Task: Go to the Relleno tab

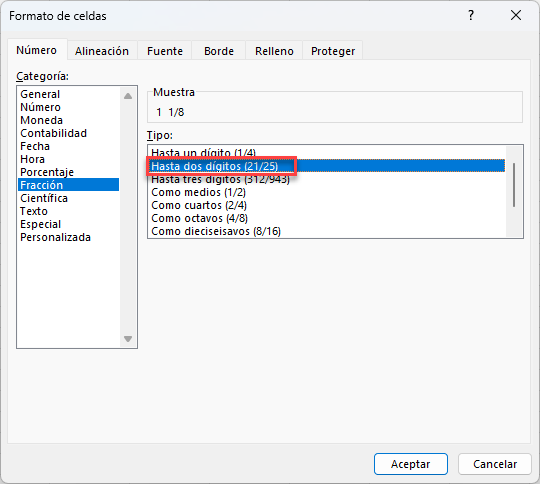Action: [274, 51]
